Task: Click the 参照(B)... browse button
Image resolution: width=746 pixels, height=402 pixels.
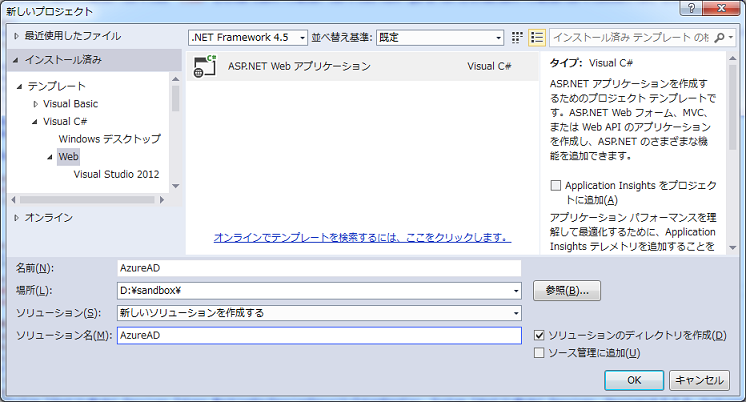Action: [x=567, y=291]
